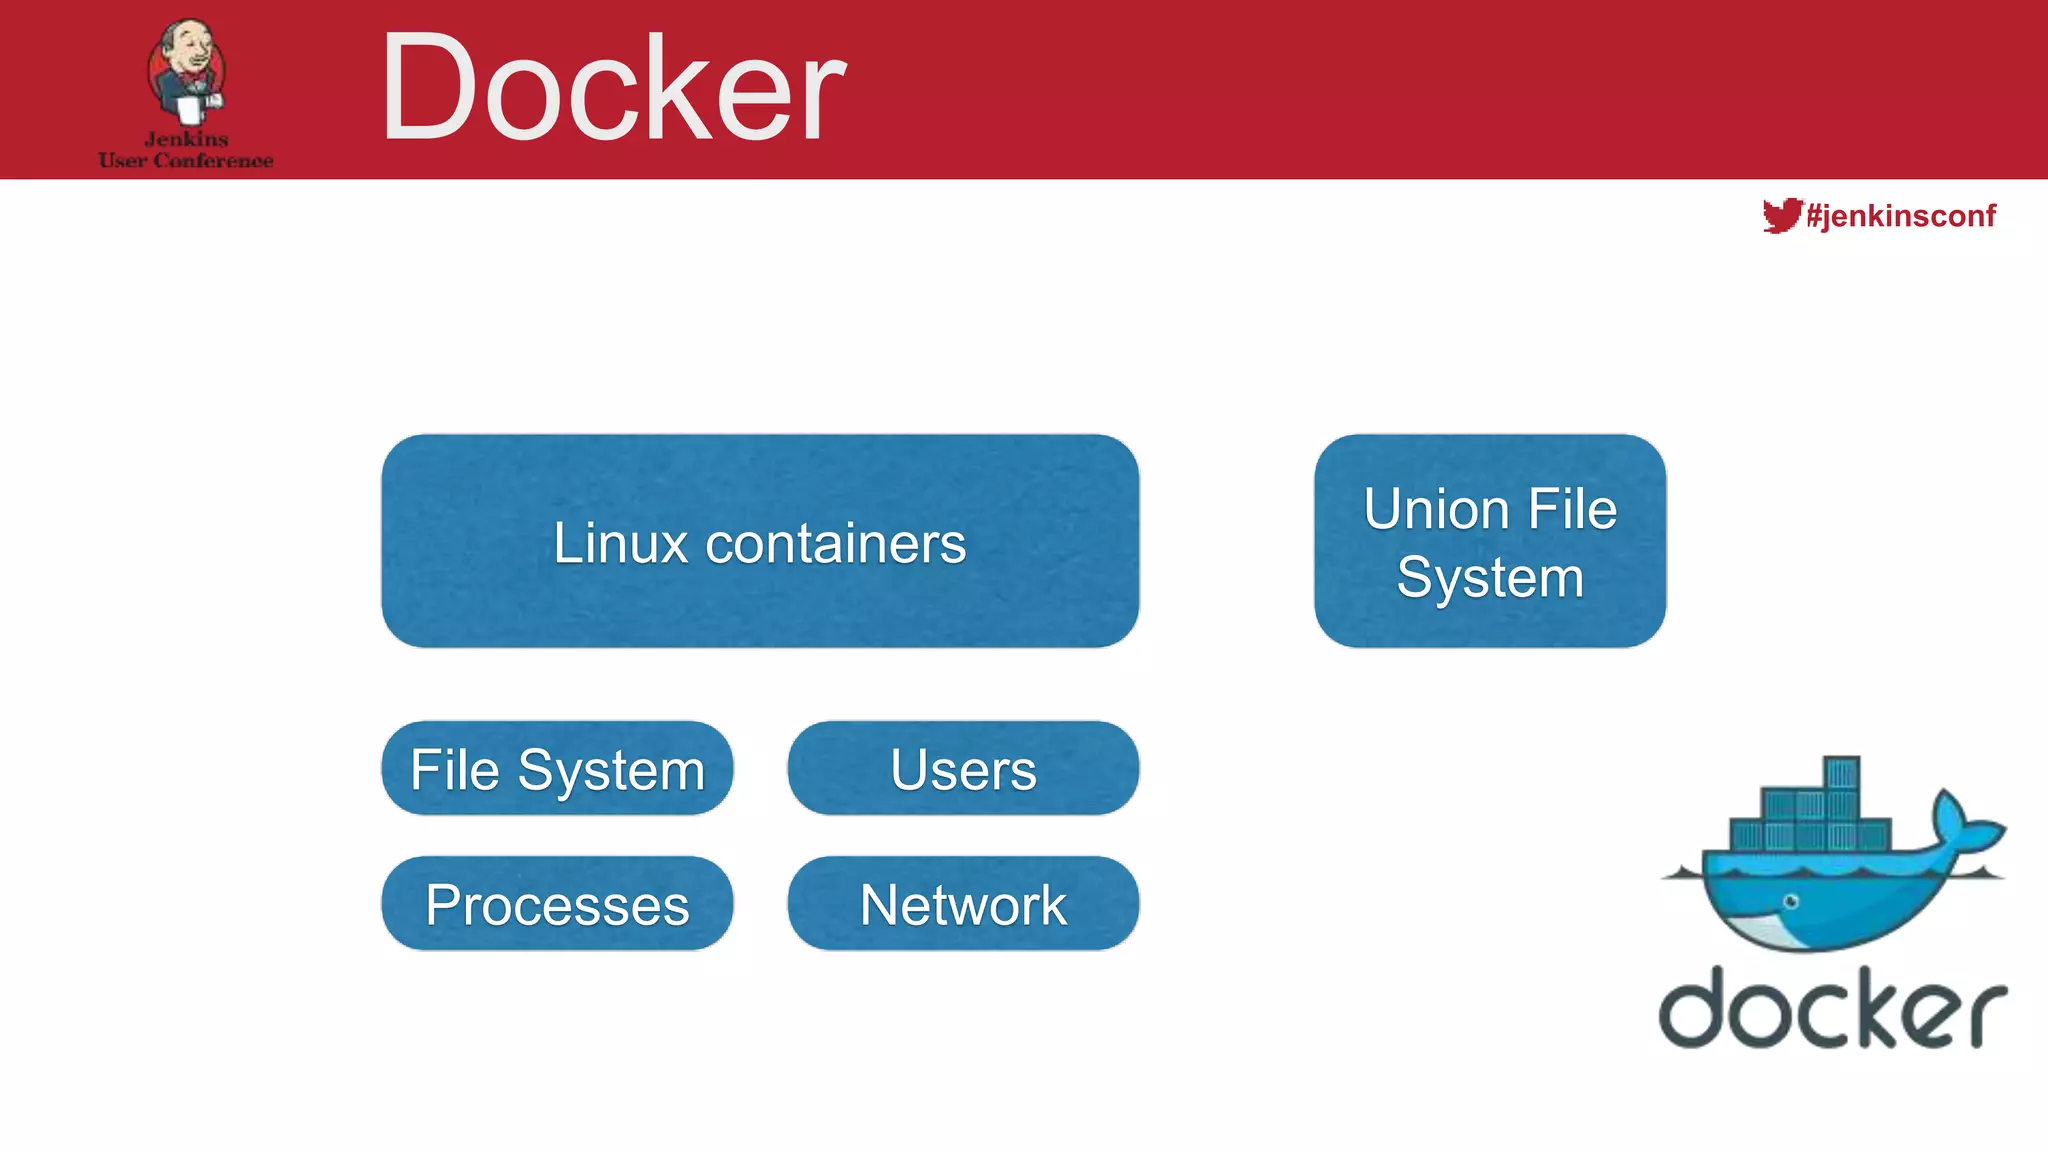Click the Twitter bird icon

[x=1781, y=215]
